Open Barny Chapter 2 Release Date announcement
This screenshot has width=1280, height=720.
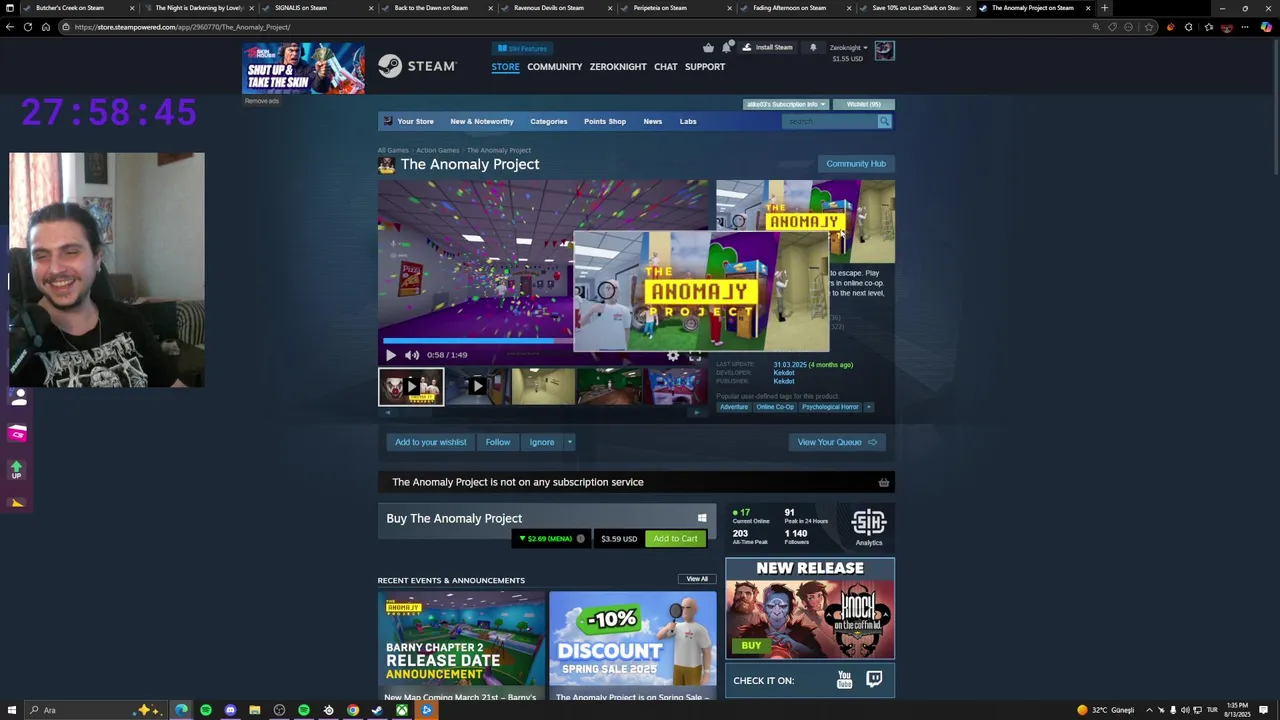click(461, 645)
